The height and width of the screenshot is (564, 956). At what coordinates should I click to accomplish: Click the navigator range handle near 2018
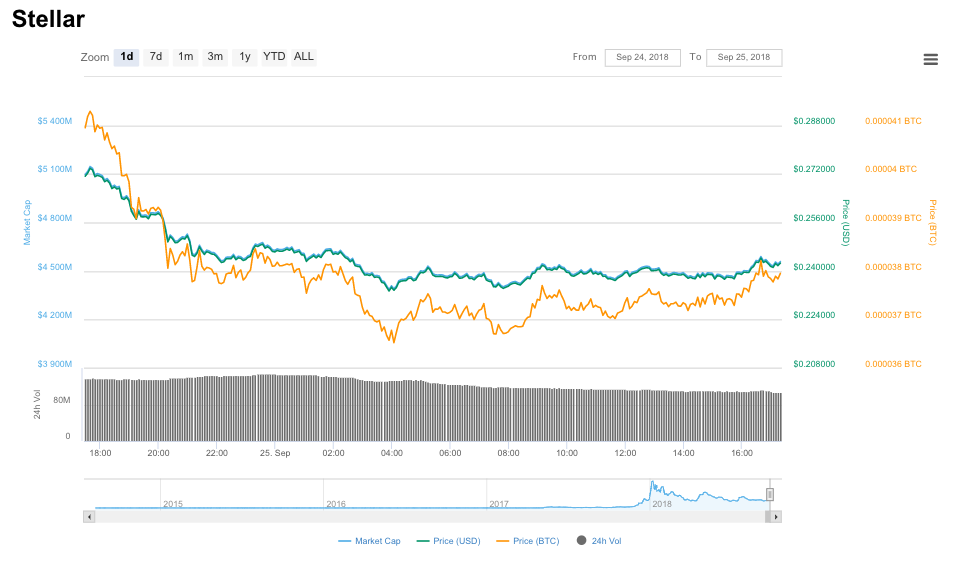(770, 494)
